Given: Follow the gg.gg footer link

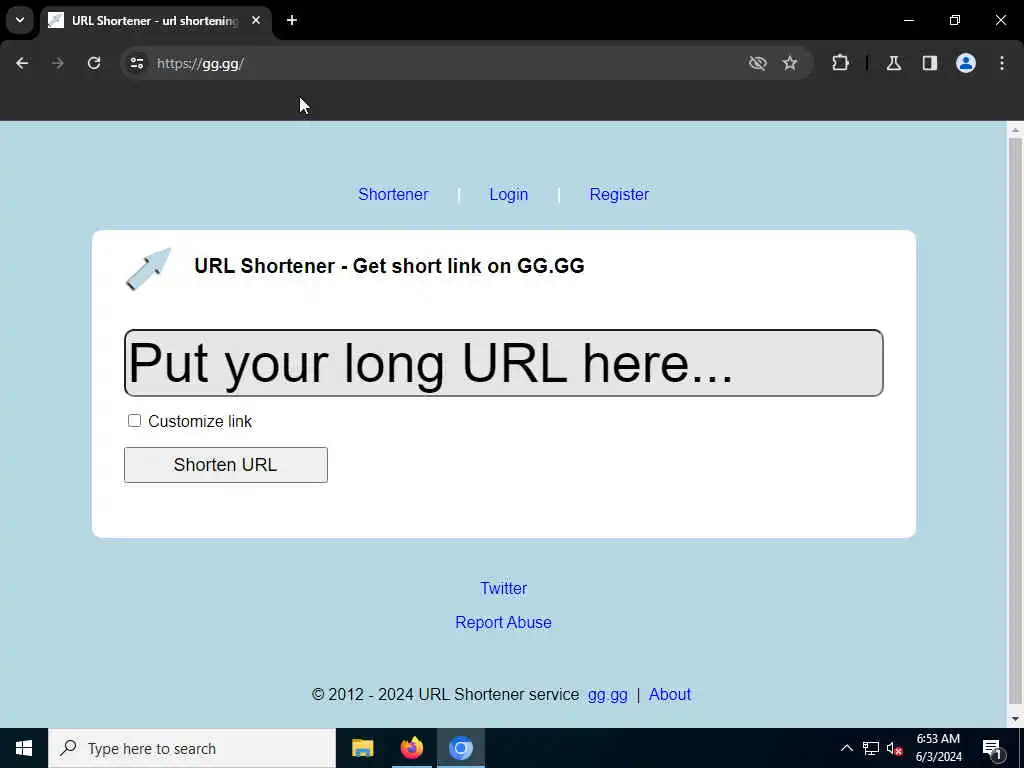Looking at the screenshot, I should click(608, 695).
